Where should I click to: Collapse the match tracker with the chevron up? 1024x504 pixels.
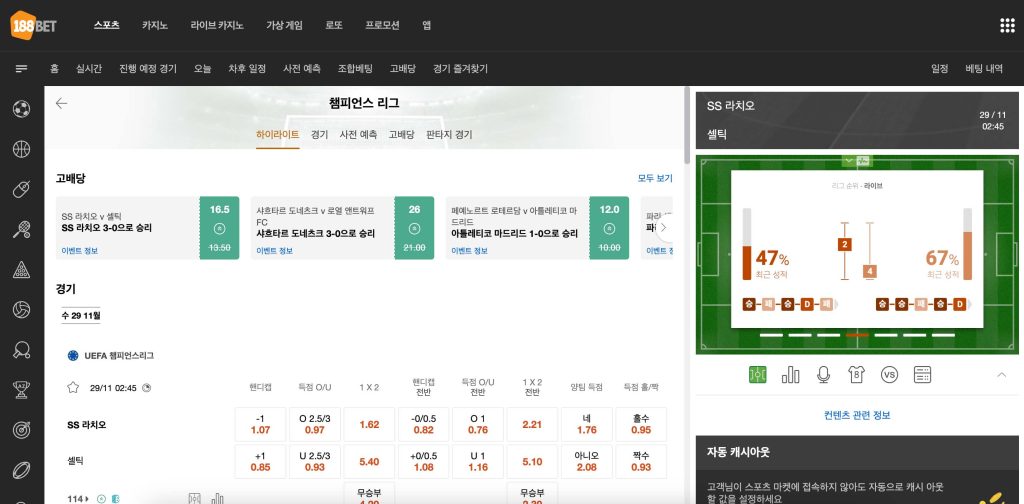coord(1001,375)
